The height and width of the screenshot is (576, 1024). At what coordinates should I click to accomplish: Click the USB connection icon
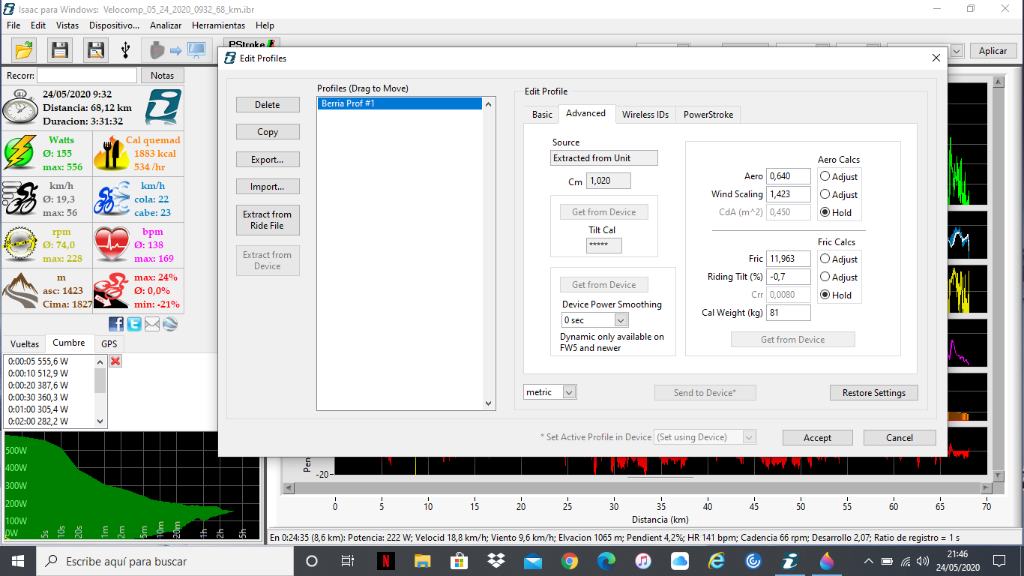[x=125, y=50]
